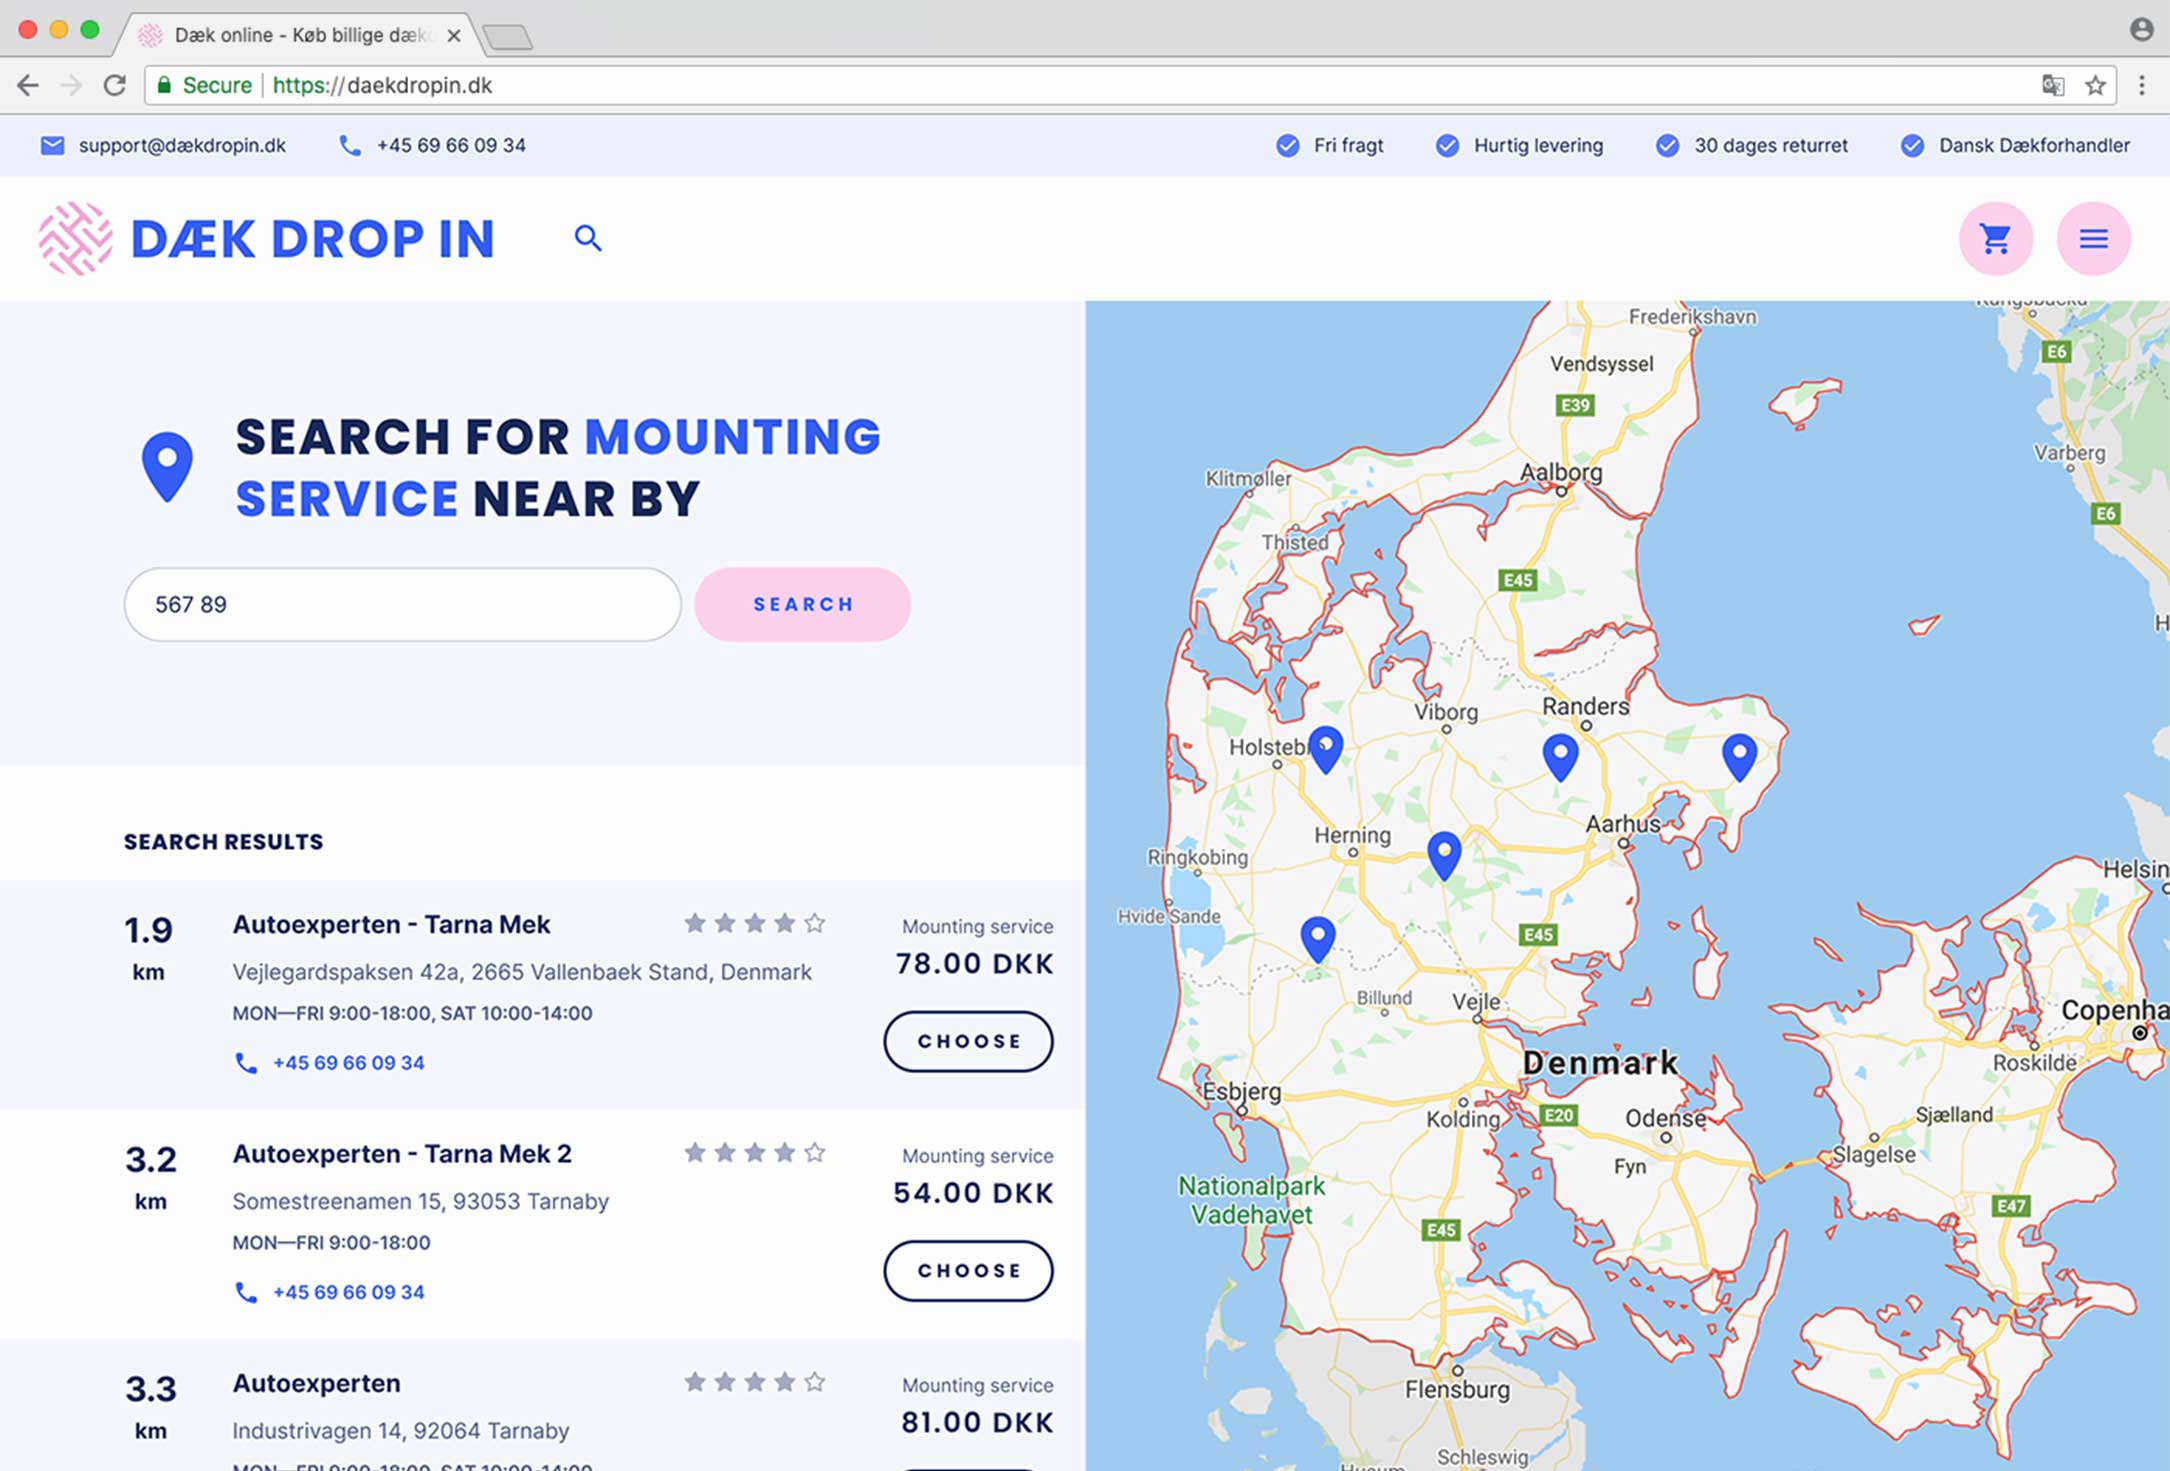Image resolution: width=2170 pixels, height=1471 pixels.
Task: Click the pink SEARCH button
Action: 803,604
